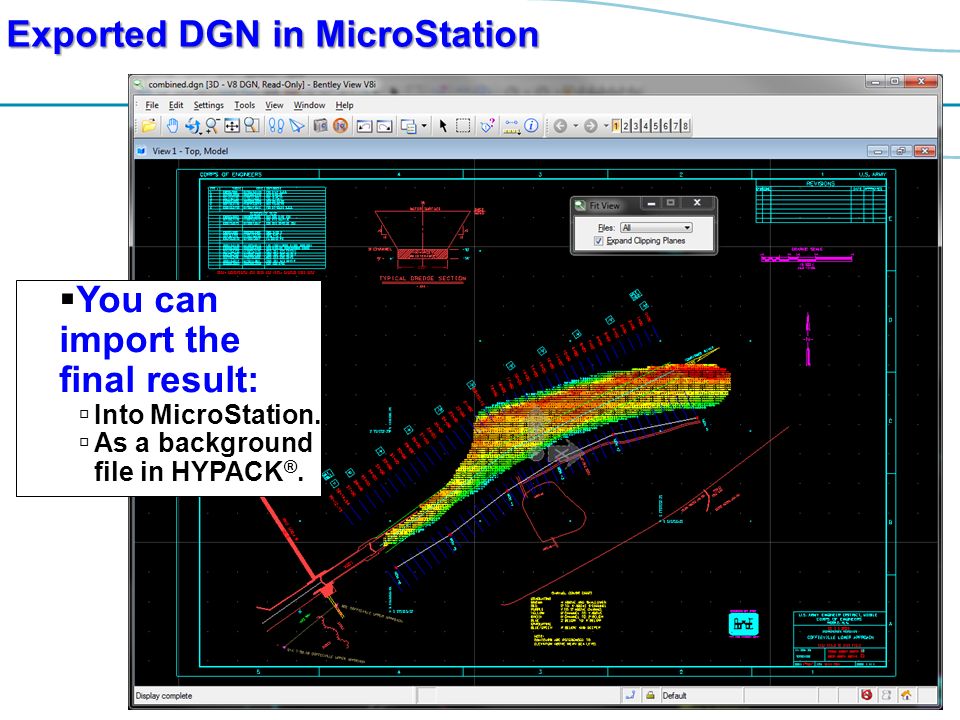The width and height of the screenshot is (960, 720).
Task: Toggle view 1 in view toggles
Action: 616,126
